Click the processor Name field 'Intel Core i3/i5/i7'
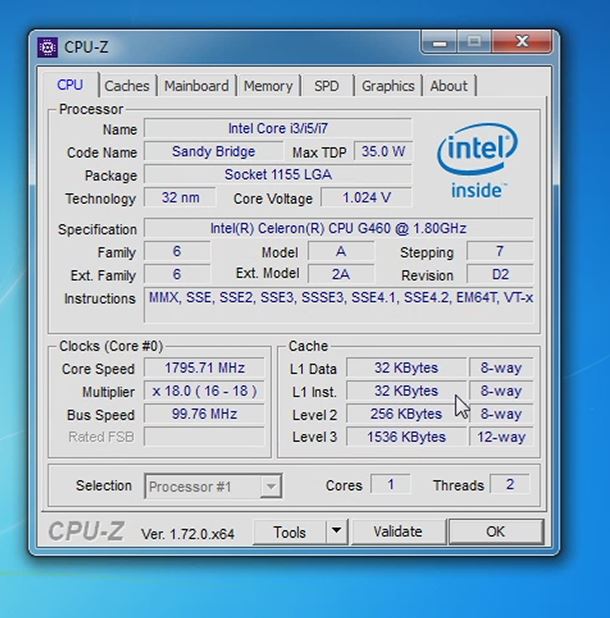610x618 pixels. [x=278, y=128]
